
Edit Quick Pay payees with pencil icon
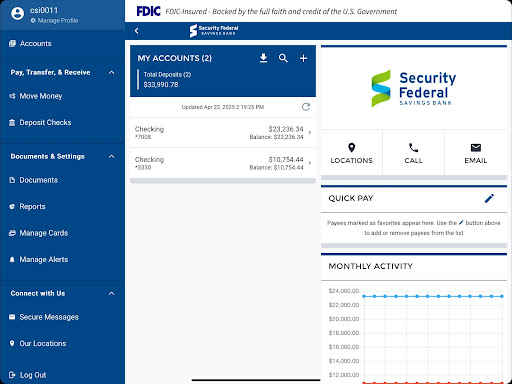click(x=489, y=198)
